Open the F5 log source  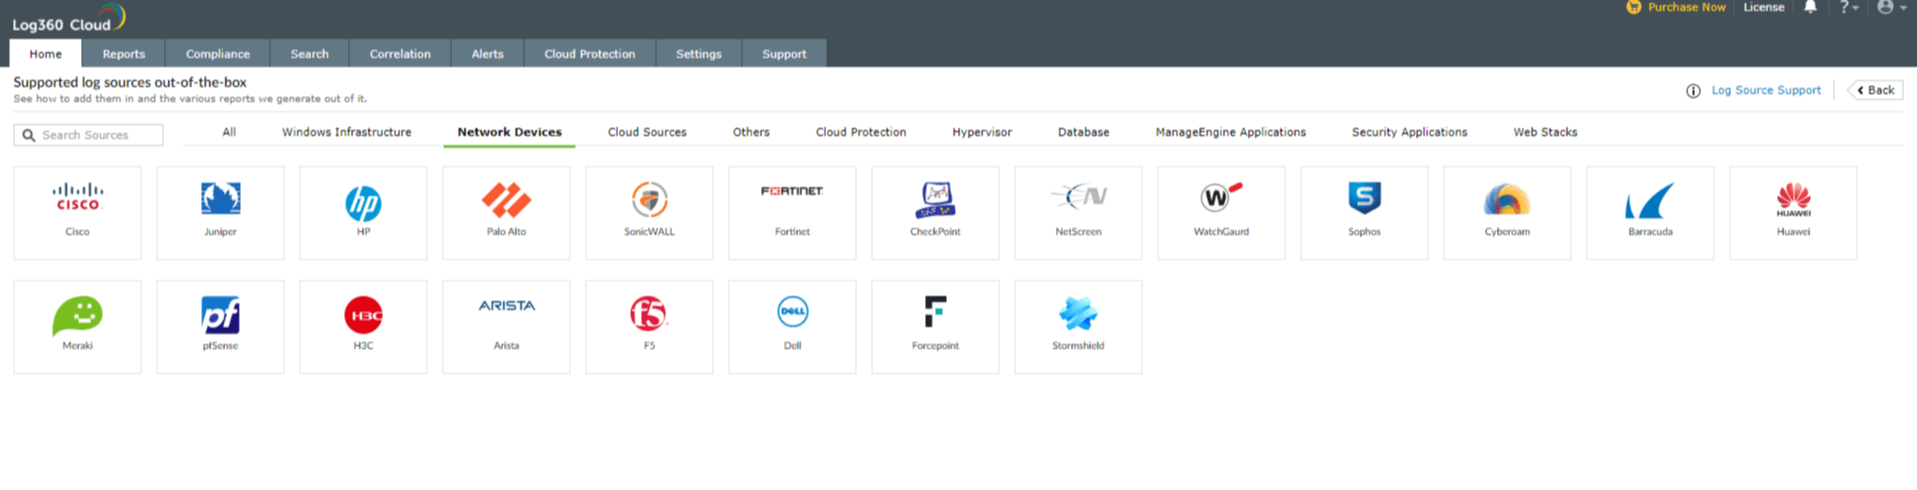pos(649,327)
